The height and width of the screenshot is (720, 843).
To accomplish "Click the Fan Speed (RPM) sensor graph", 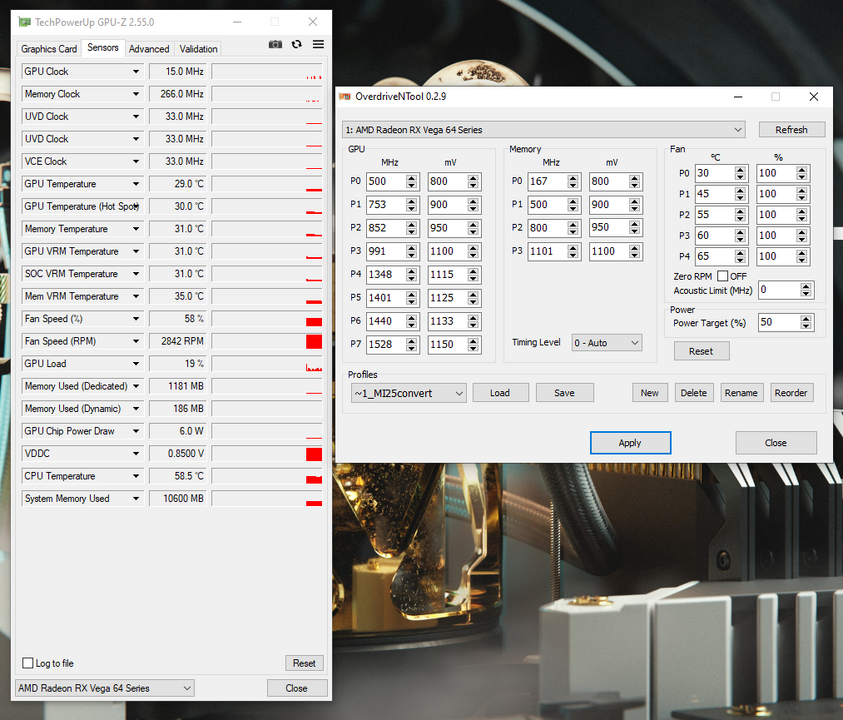I will pyautogui.click(x=267, y=341).
